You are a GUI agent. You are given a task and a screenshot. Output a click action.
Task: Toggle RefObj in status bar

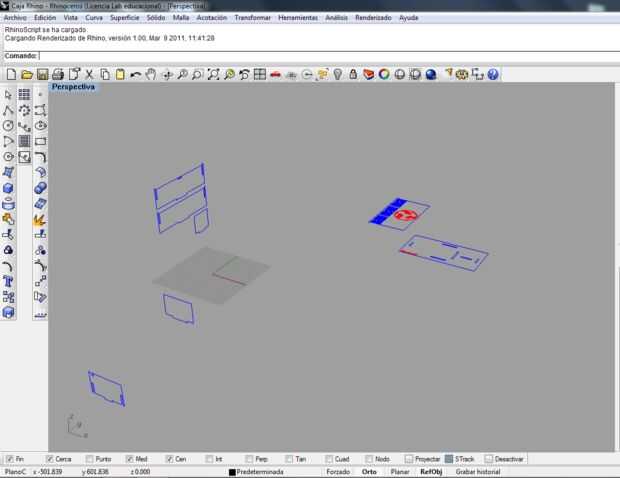(x=431, y=472)
